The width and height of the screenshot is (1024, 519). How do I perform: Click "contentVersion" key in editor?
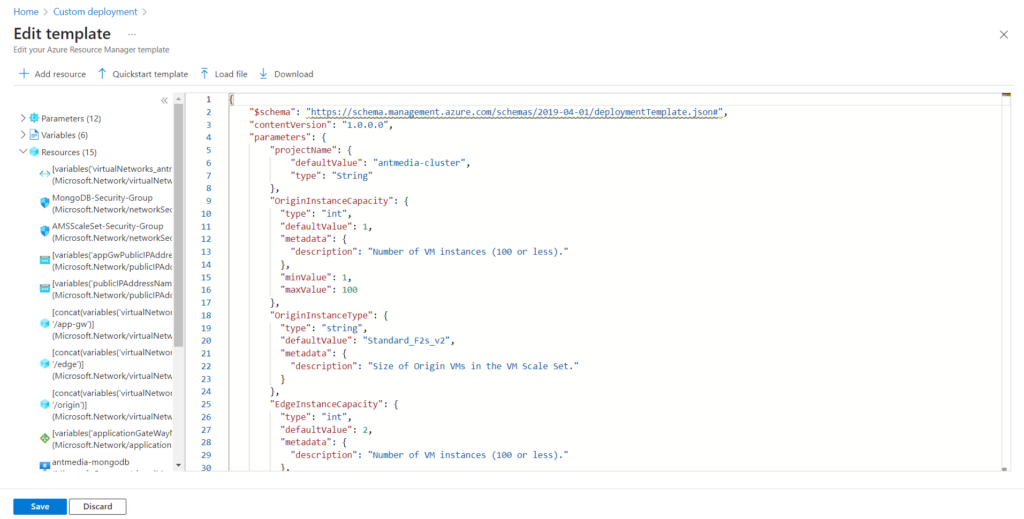click(x=289, y=125)
